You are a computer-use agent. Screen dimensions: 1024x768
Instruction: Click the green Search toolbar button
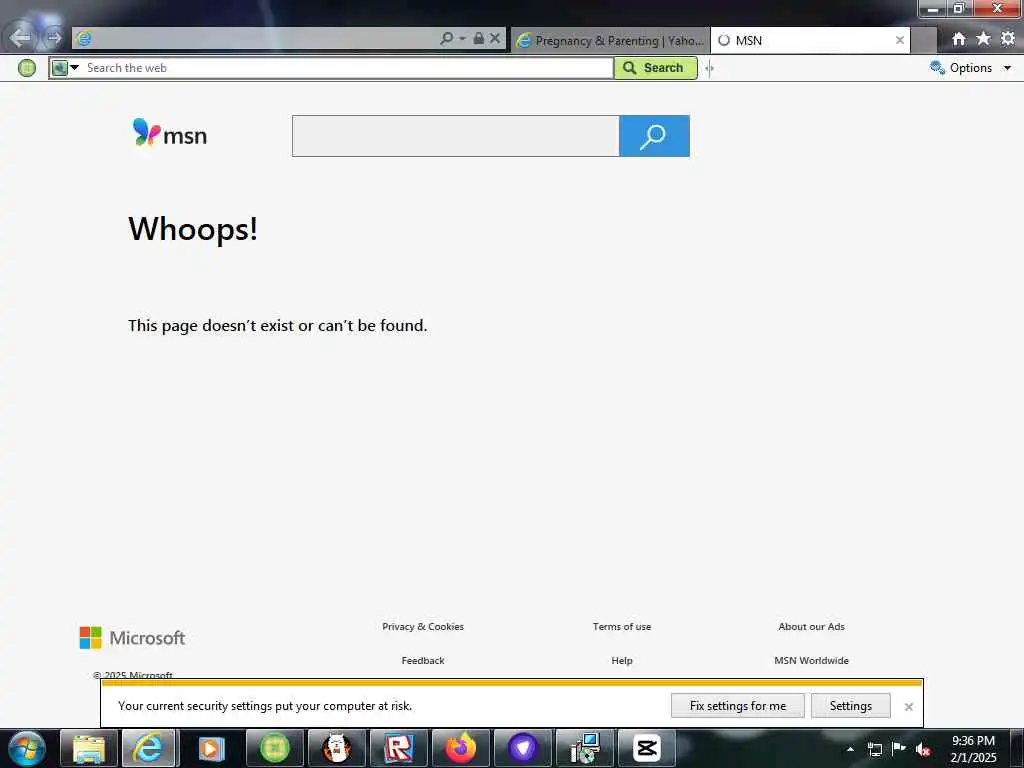[655, 68]
